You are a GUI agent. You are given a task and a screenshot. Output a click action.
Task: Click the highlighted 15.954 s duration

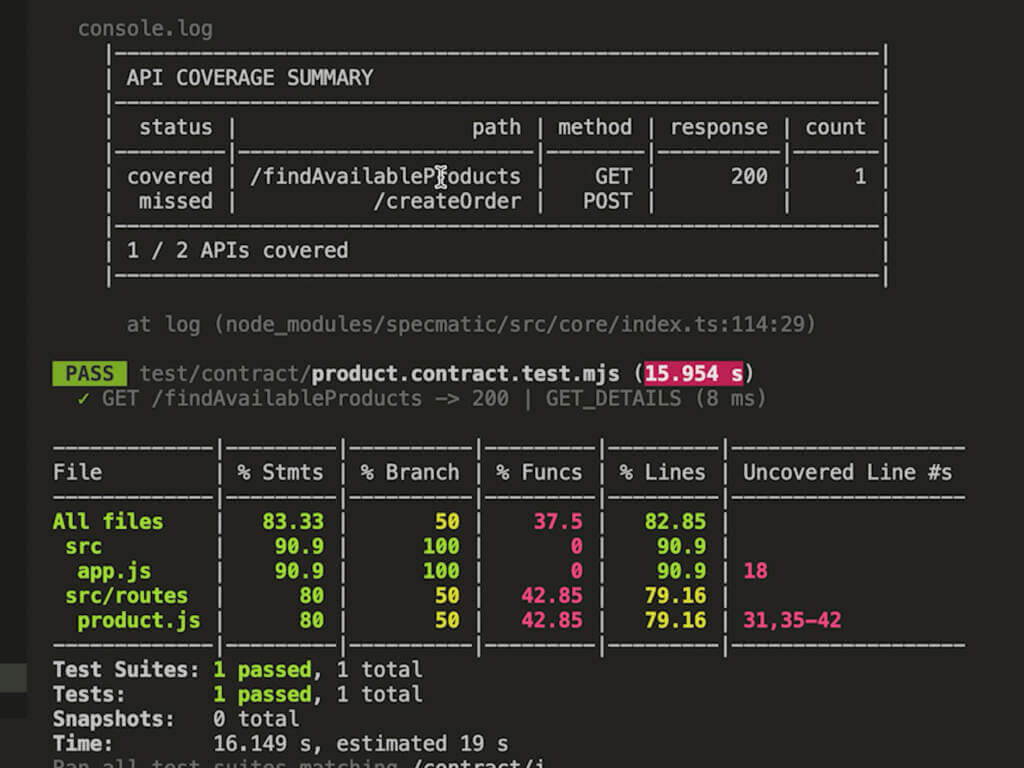point(694,374)
